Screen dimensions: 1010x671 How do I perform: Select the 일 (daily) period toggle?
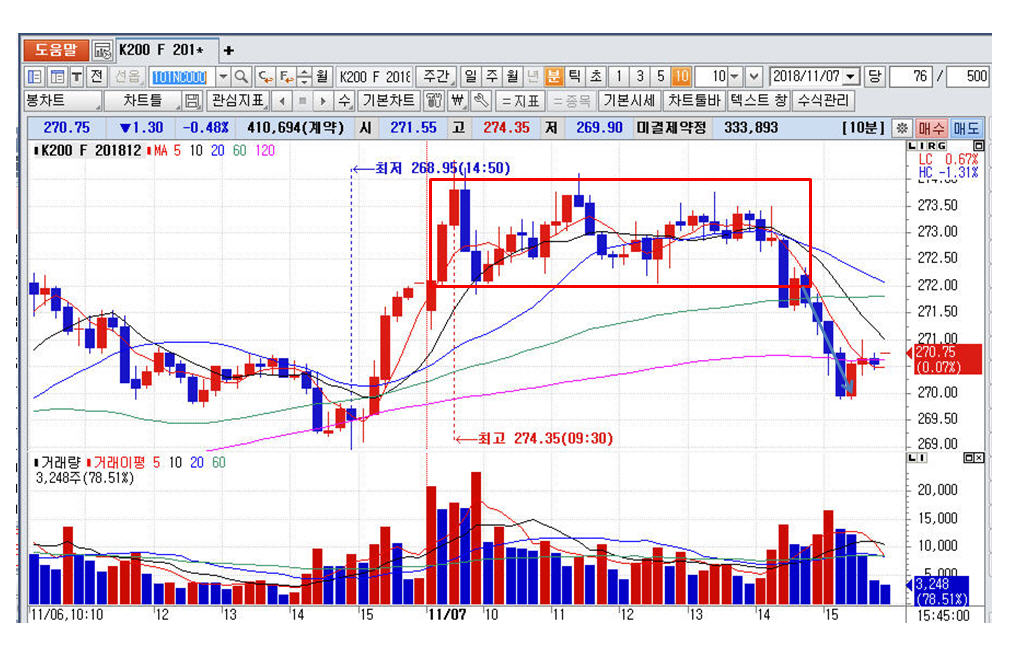(x=470, y=76)
